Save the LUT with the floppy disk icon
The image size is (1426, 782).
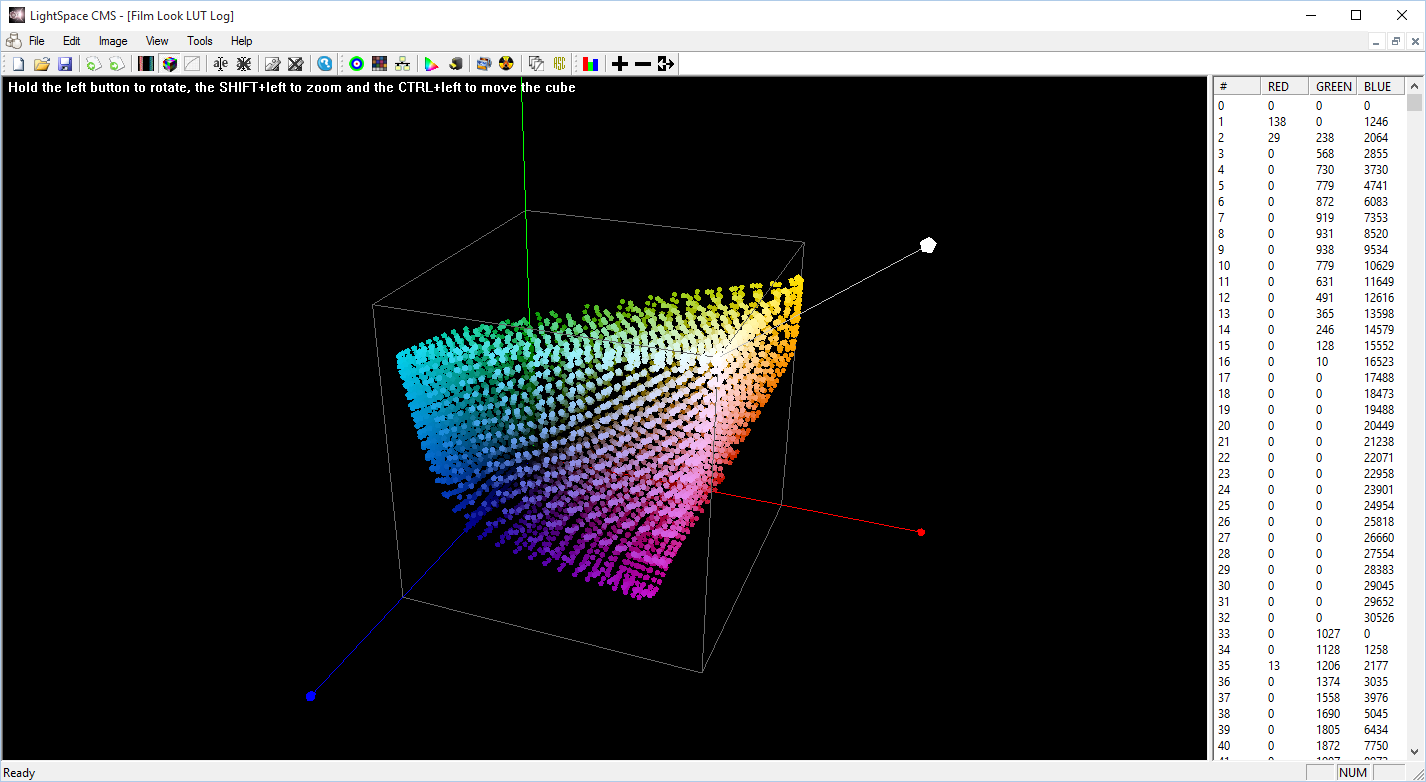(x=64, y=64)
